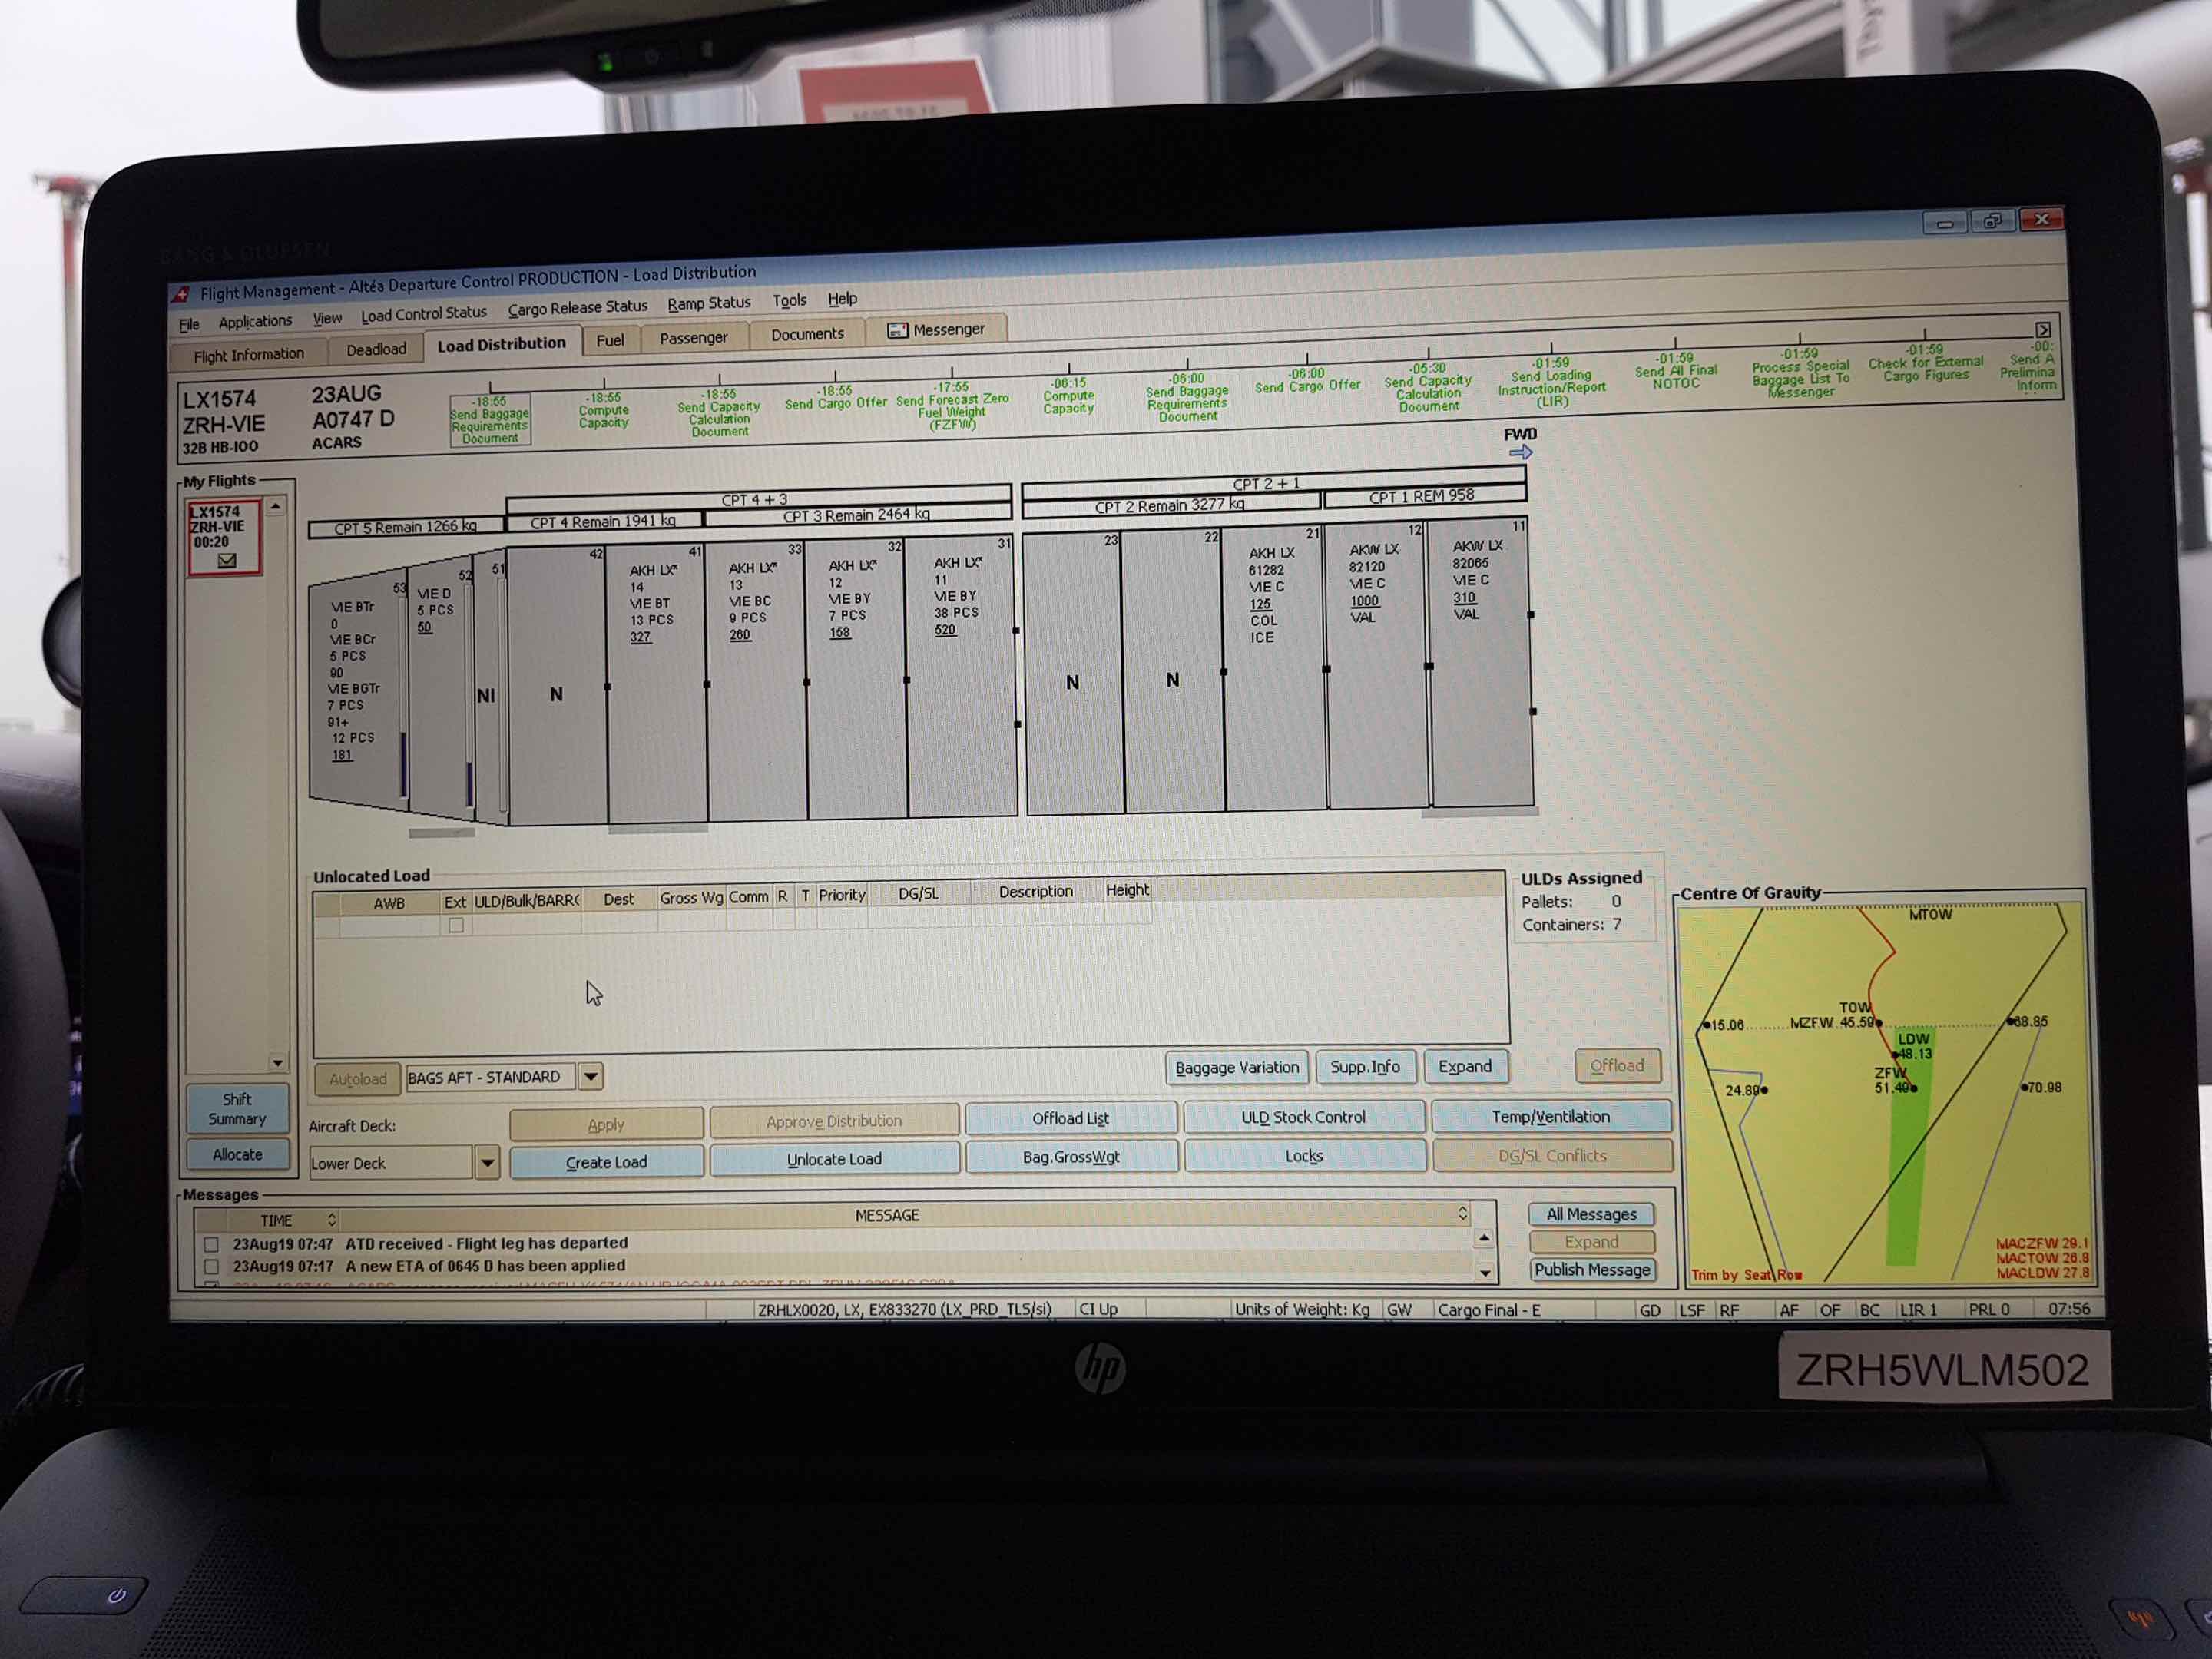
Task: Open the BAGS AFT - STANDARD dropdown
Action: [591, 1077]
